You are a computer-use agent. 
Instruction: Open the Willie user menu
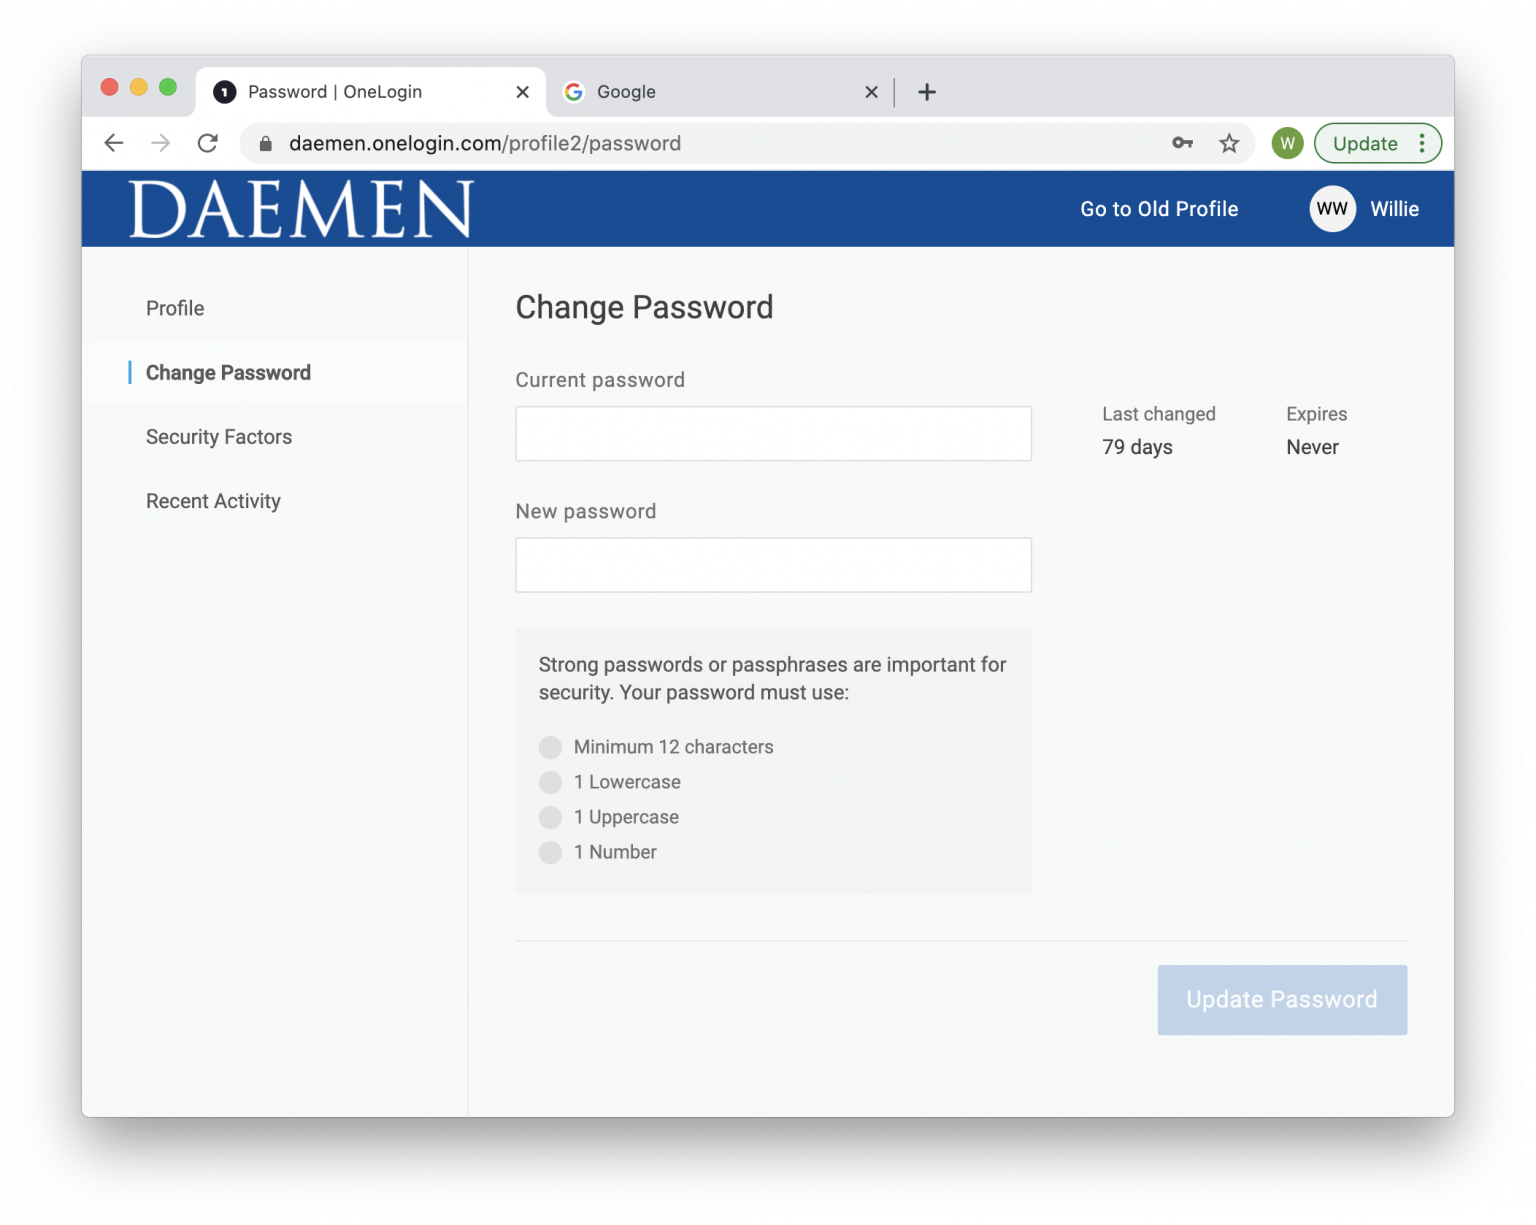1394,209
